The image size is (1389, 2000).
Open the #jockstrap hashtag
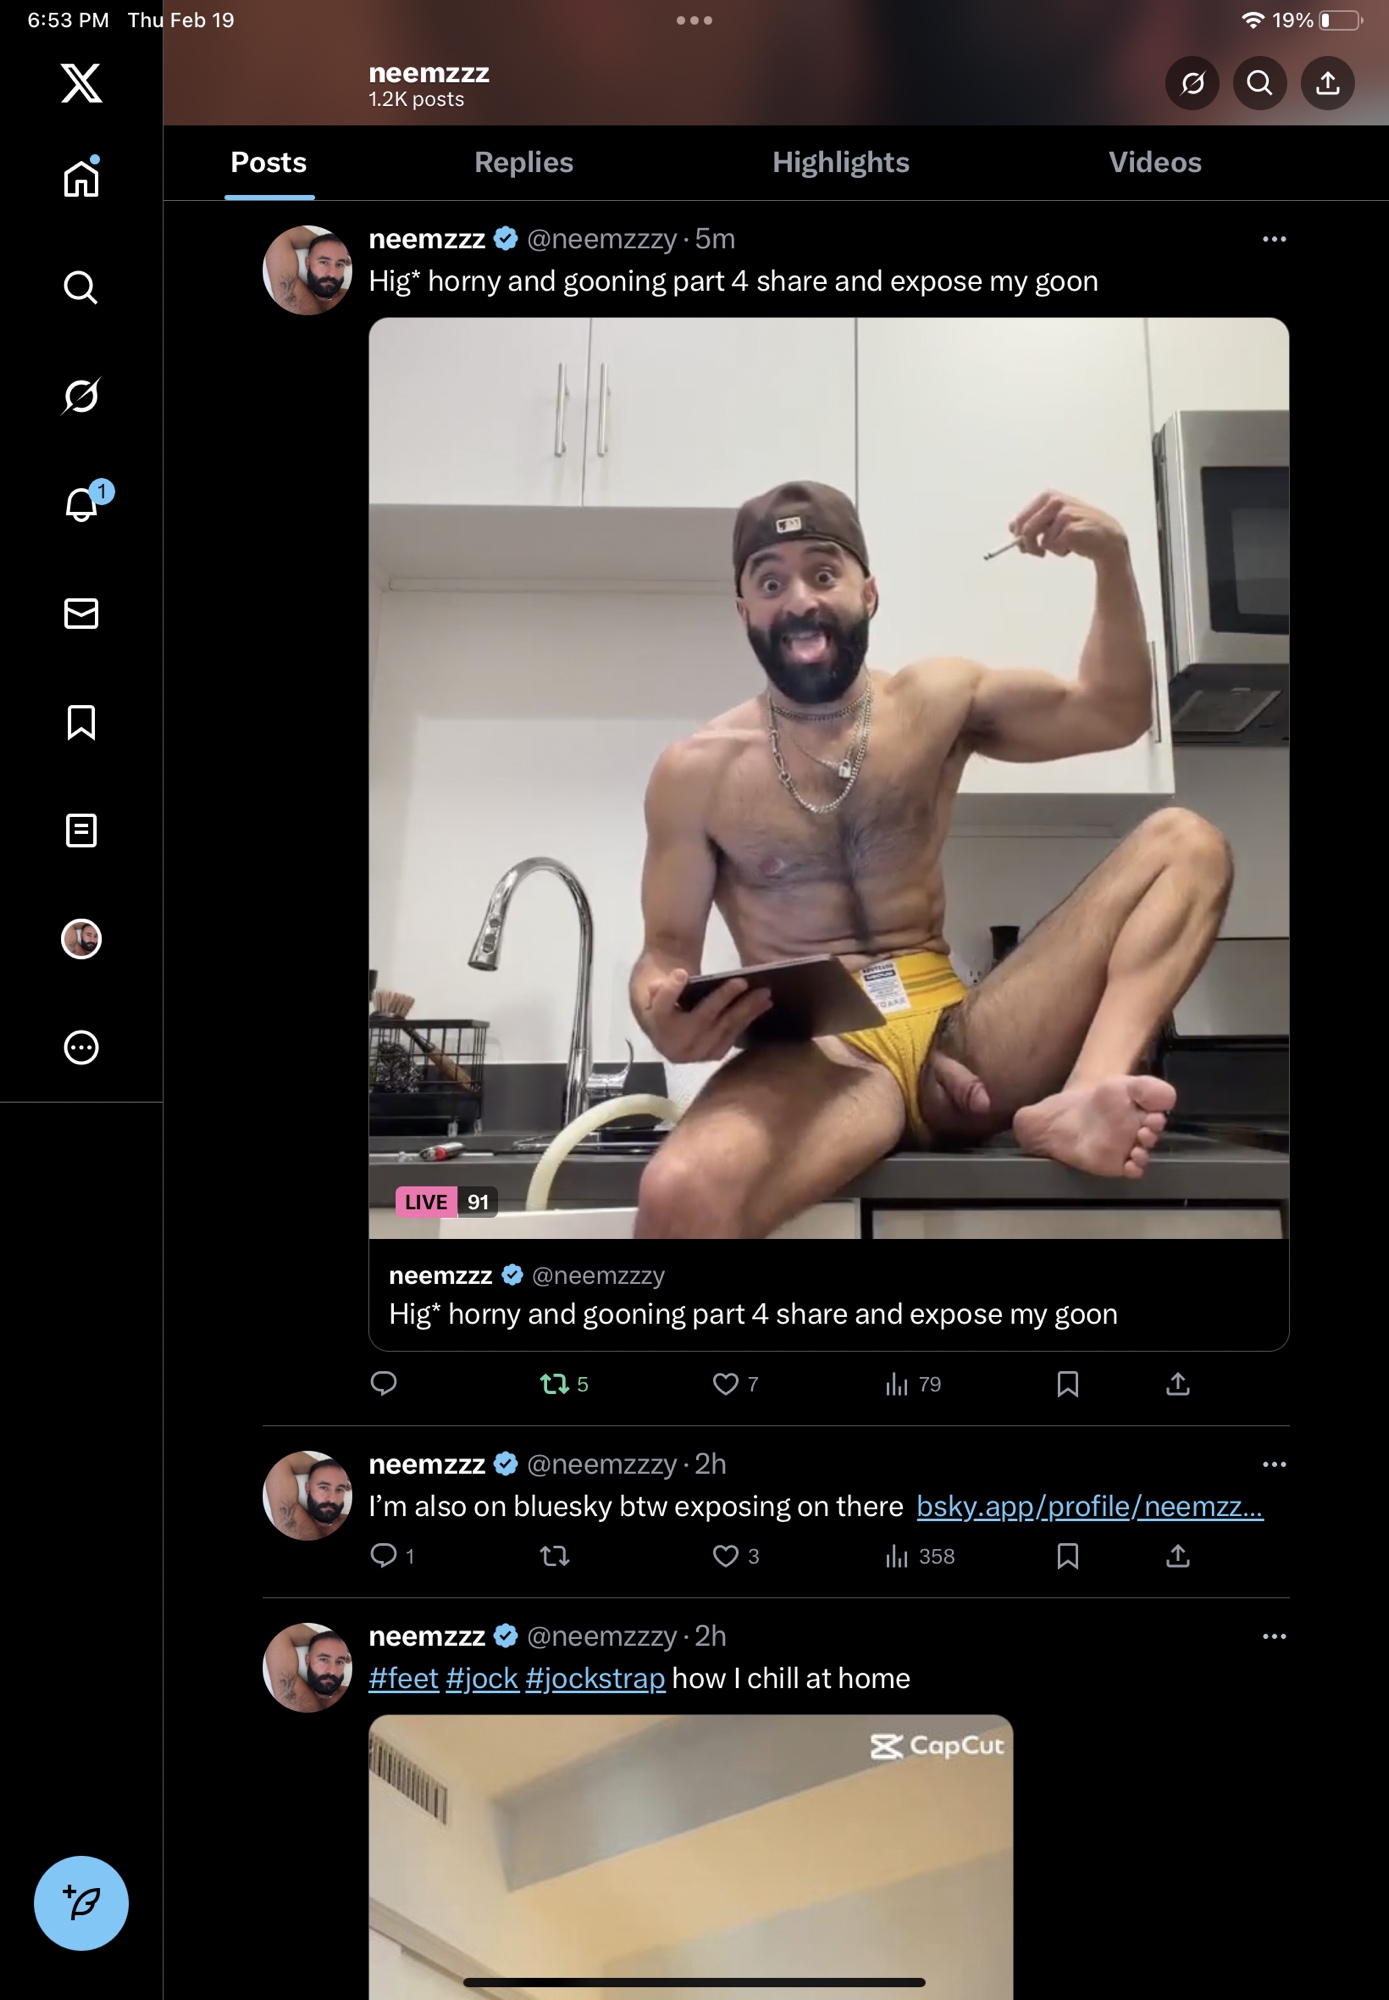coord(595,1678)
